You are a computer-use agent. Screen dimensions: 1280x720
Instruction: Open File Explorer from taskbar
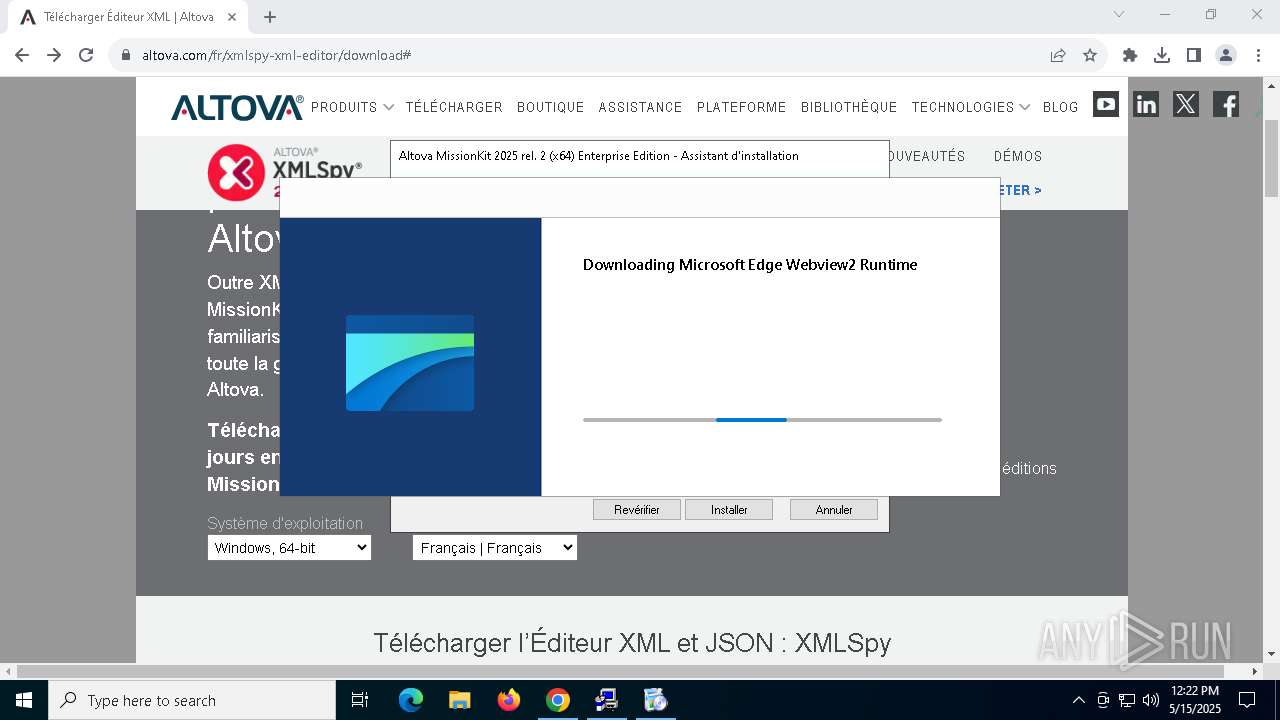pyautogui.click(x=460, y=700)
